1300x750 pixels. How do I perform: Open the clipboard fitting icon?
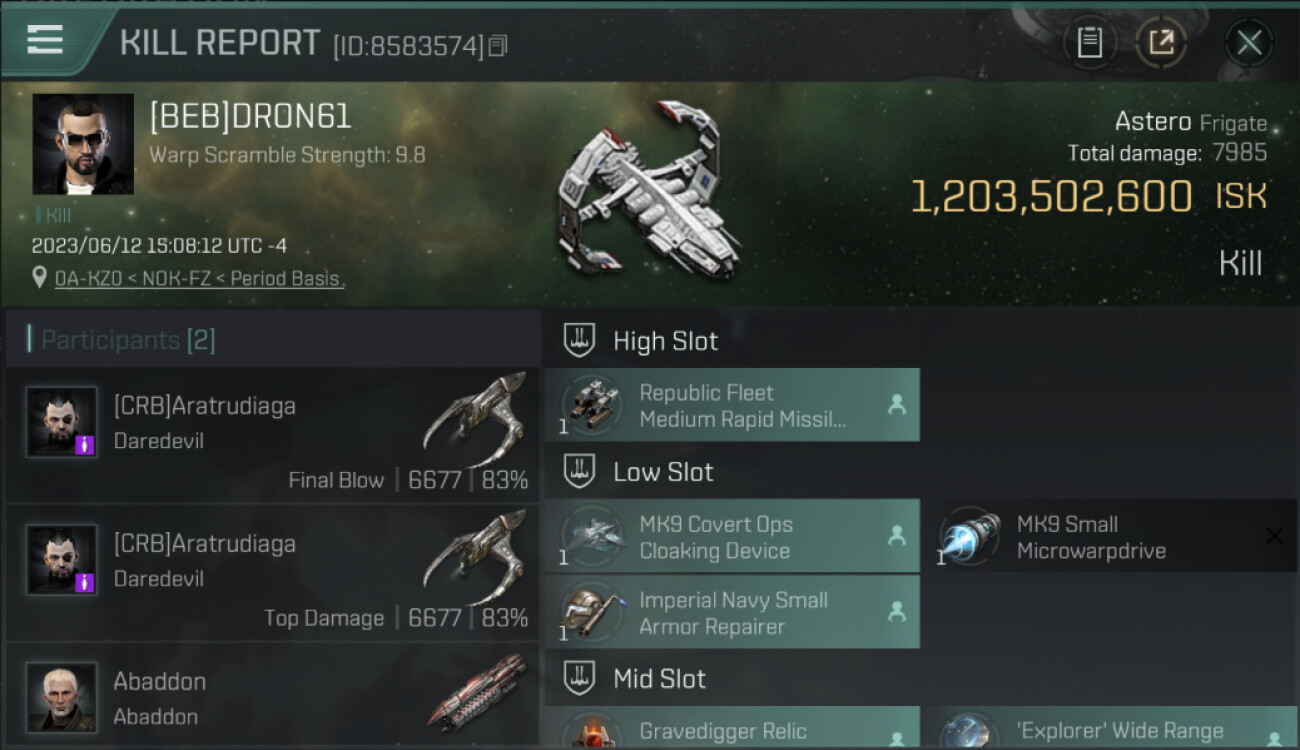pyautogui.click(x=1089, y=43)
